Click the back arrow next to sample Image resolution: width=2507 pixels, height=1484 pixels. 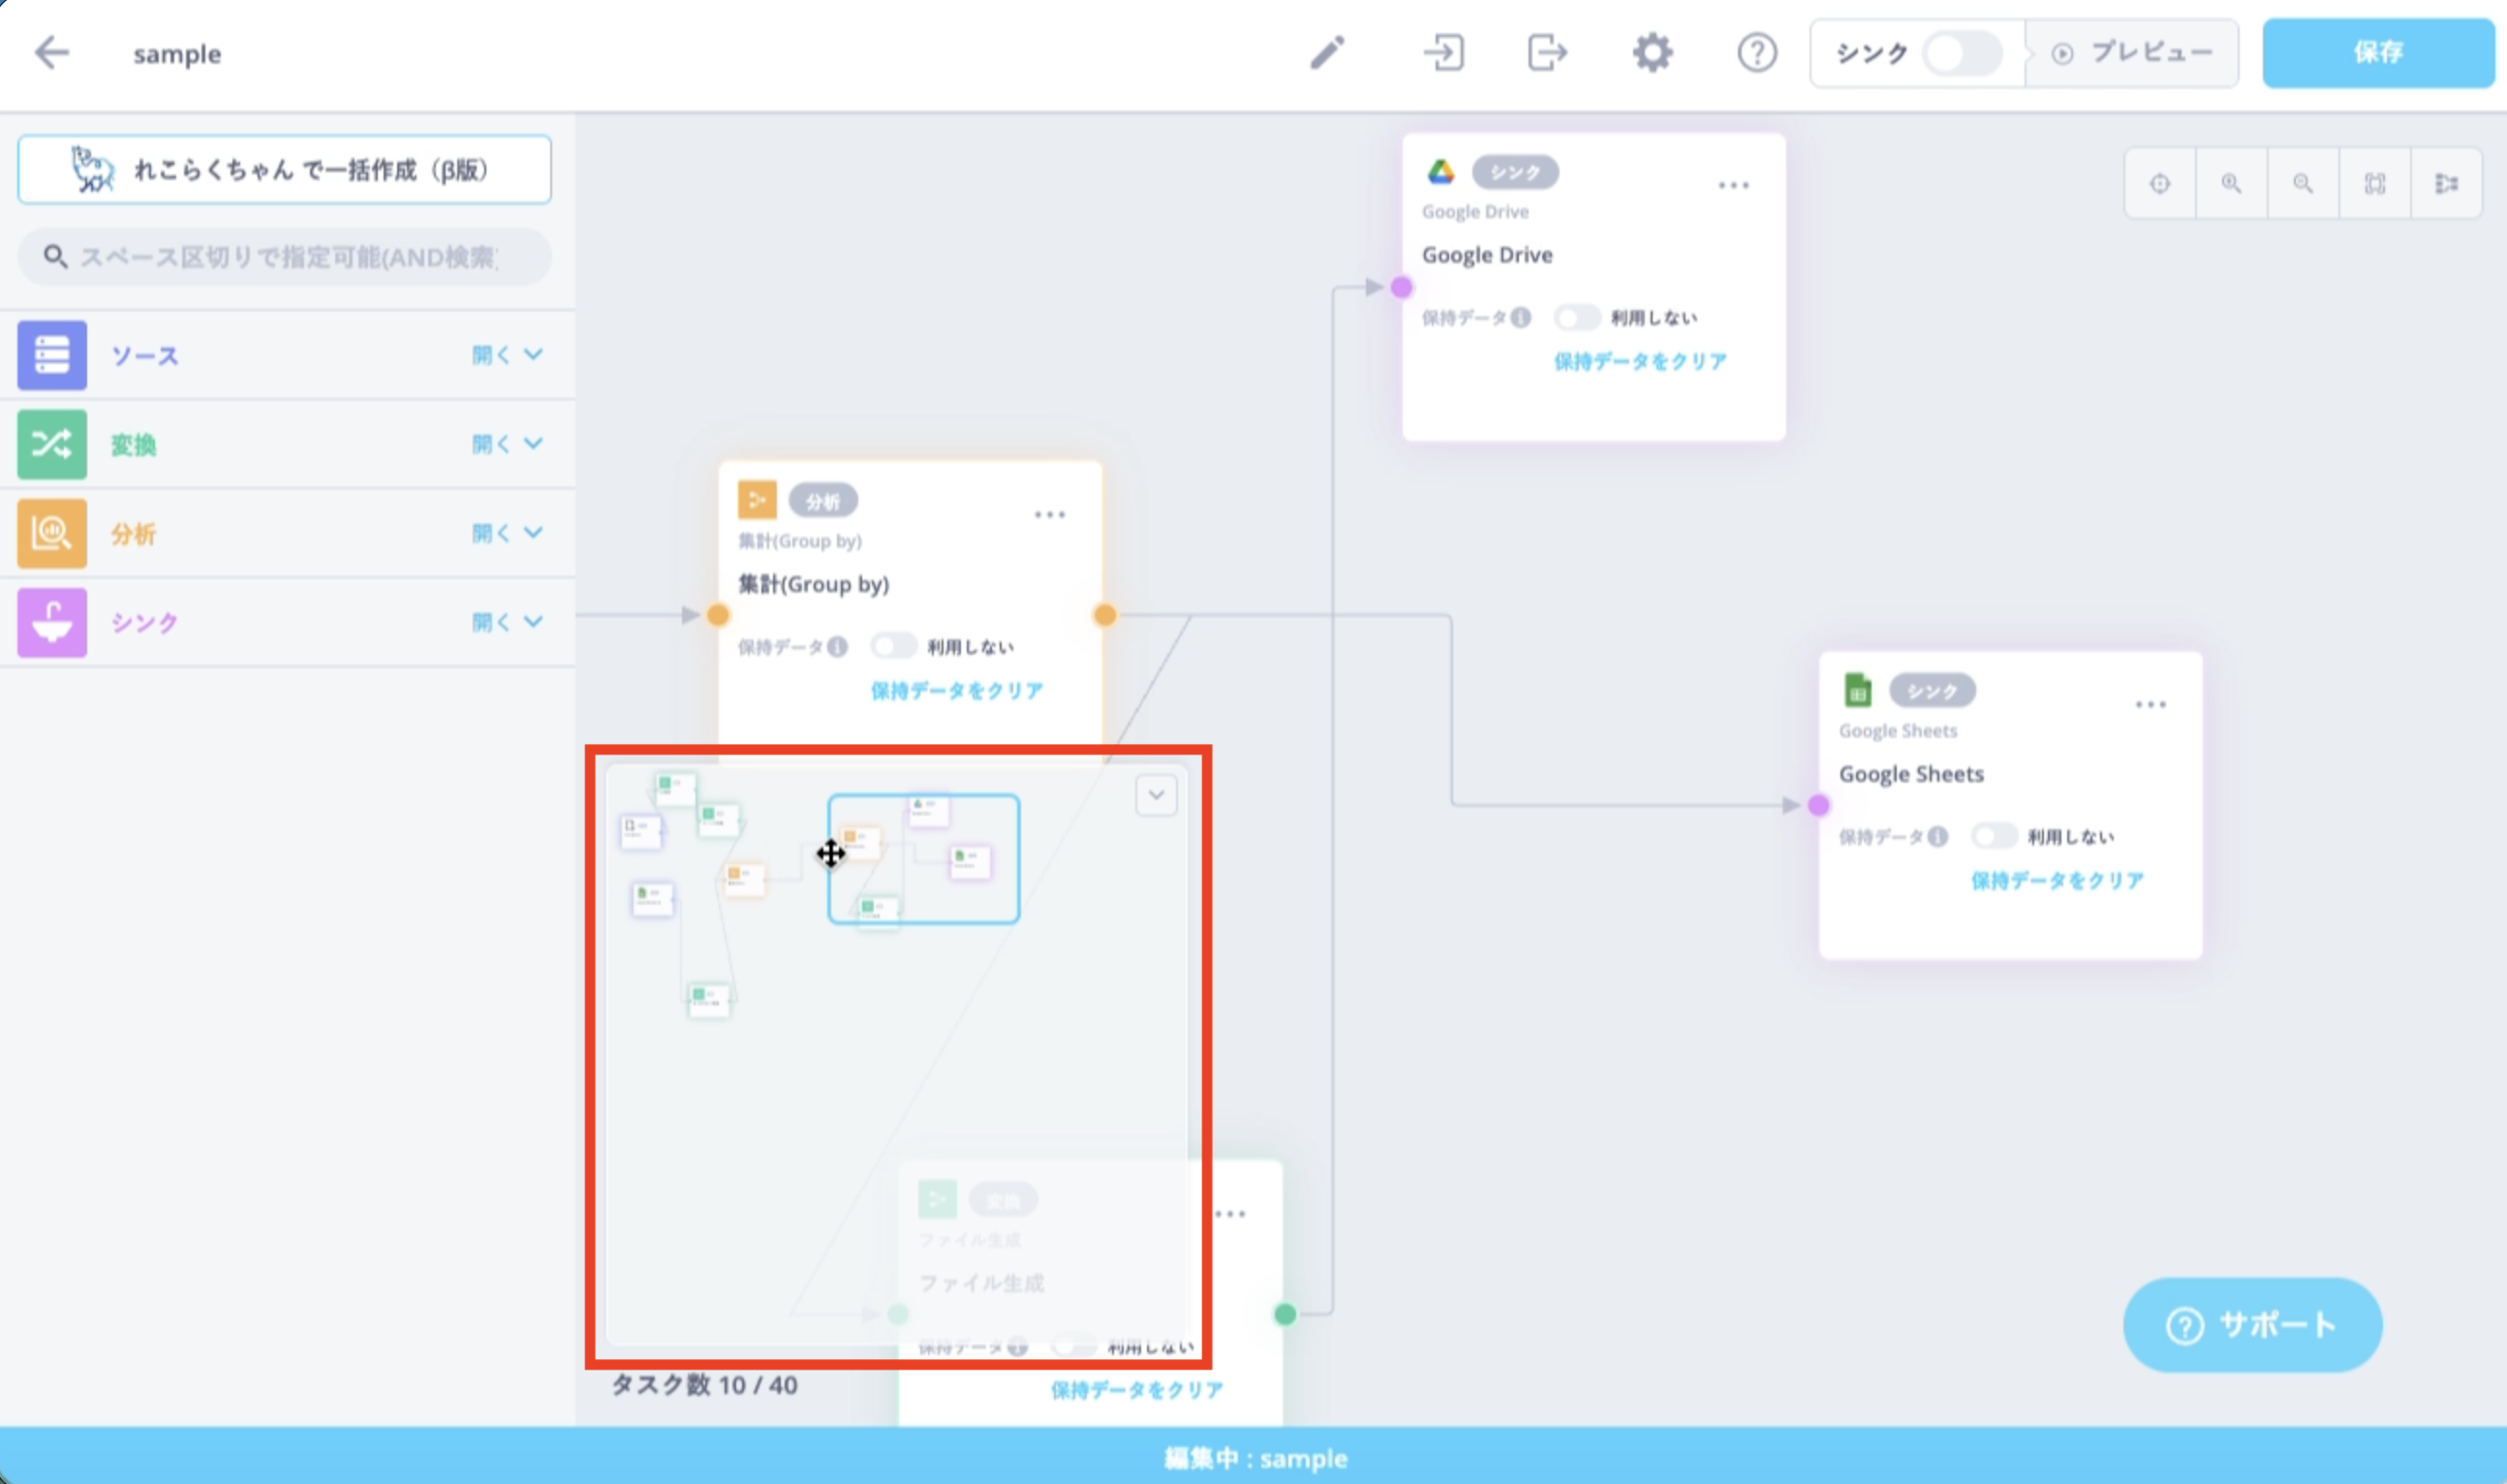coord(51,52)
